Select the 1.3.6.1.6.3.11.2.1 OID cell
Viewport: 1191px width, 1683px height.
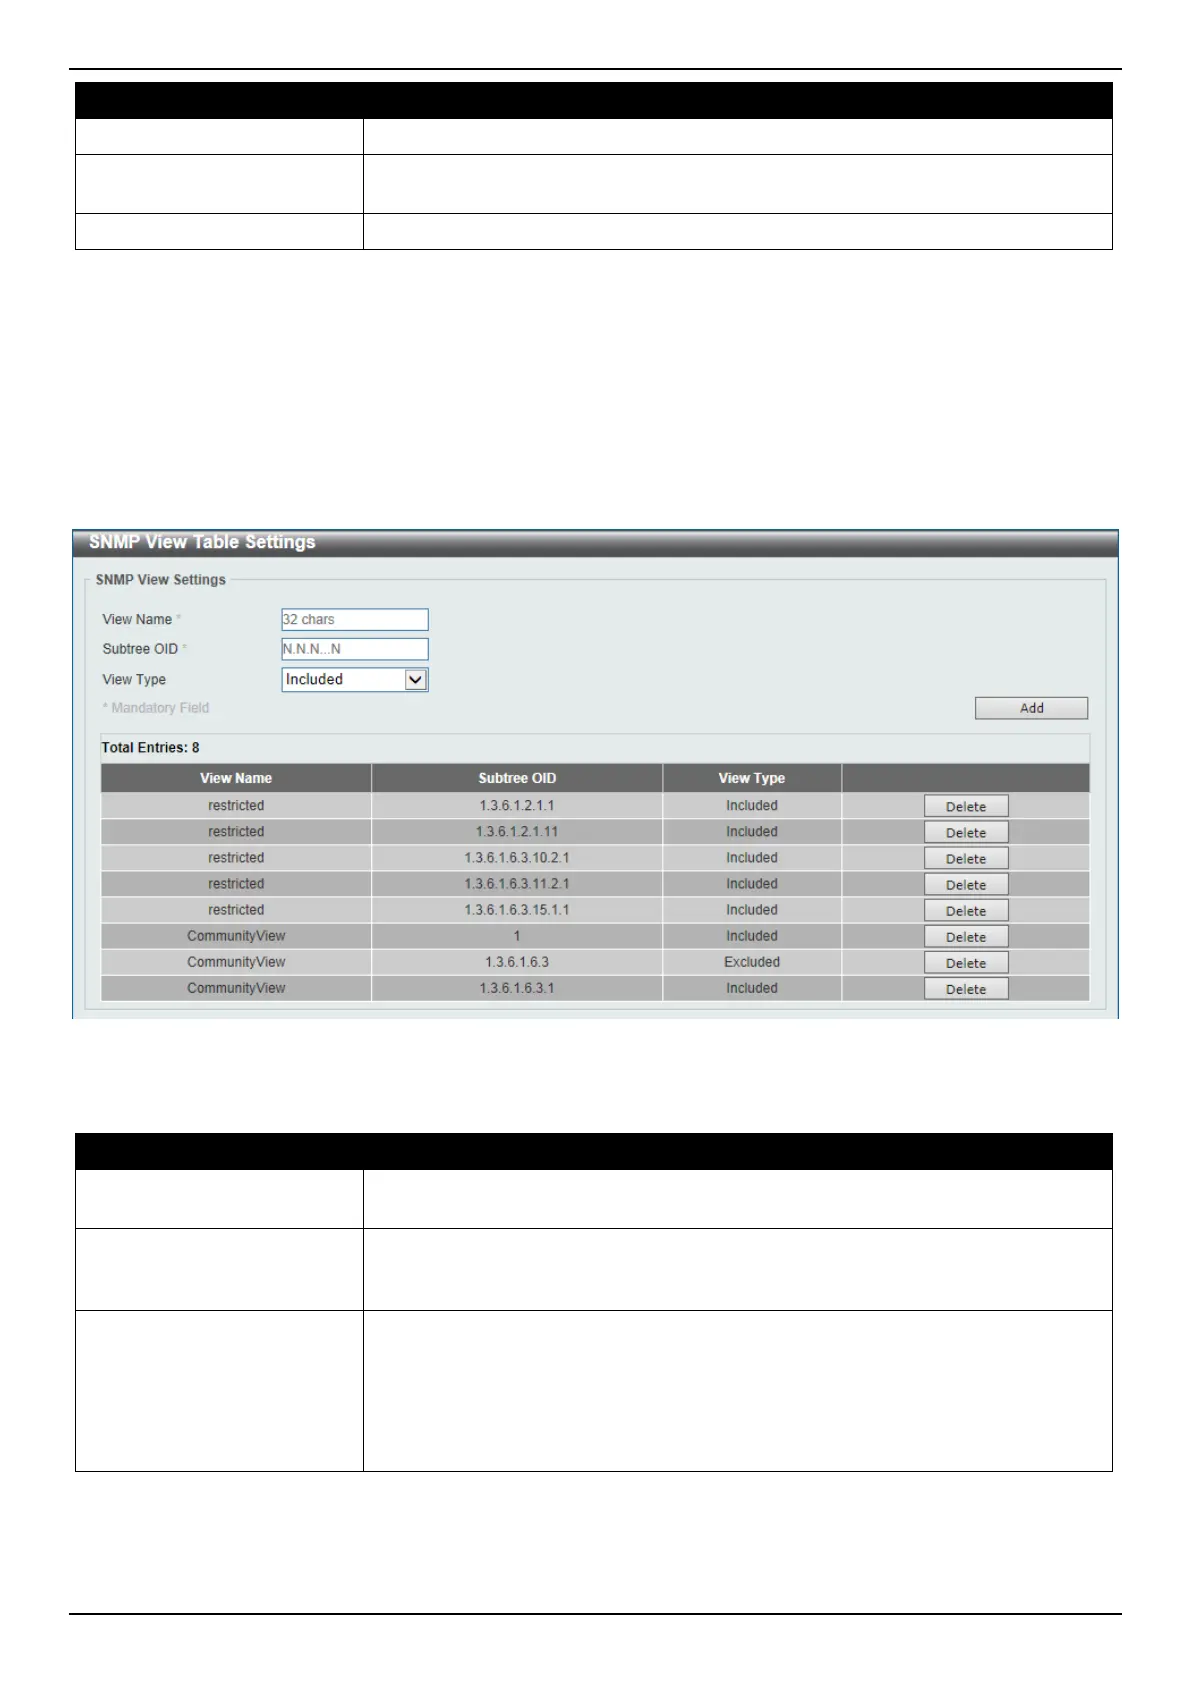(517, 883)
